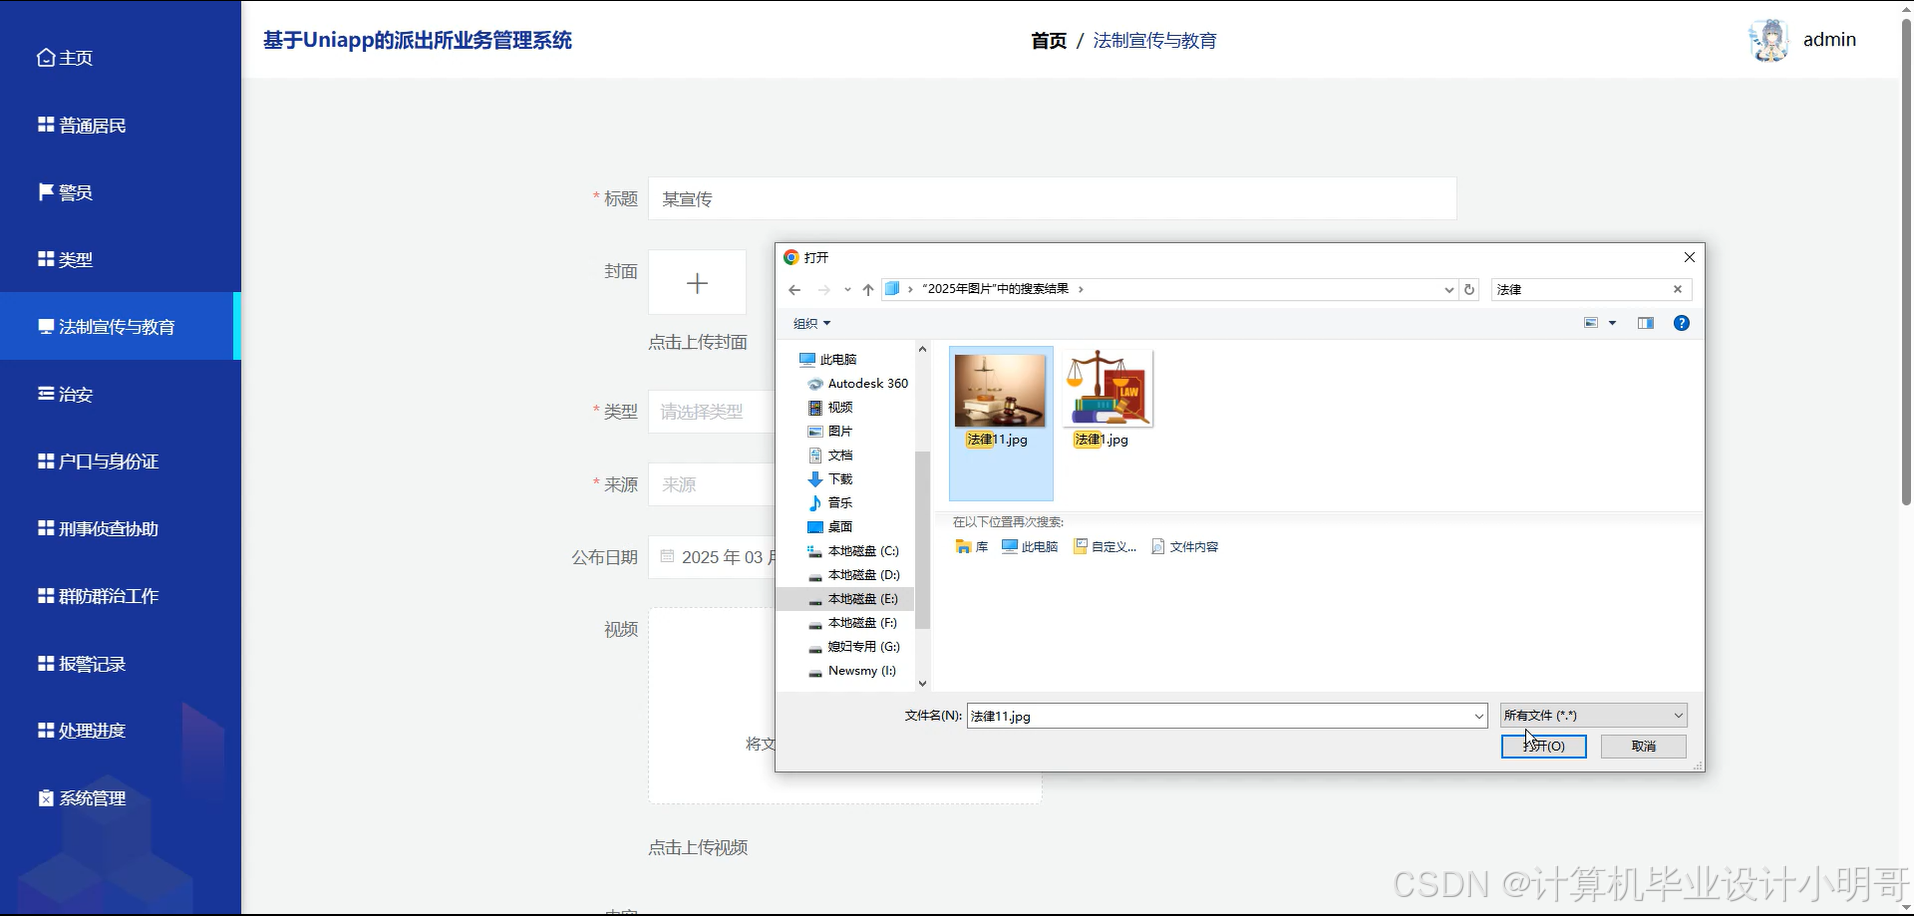Click the 法律 search input field
The height and width of the screenshot is (916, 1914).
(1570, 289)
